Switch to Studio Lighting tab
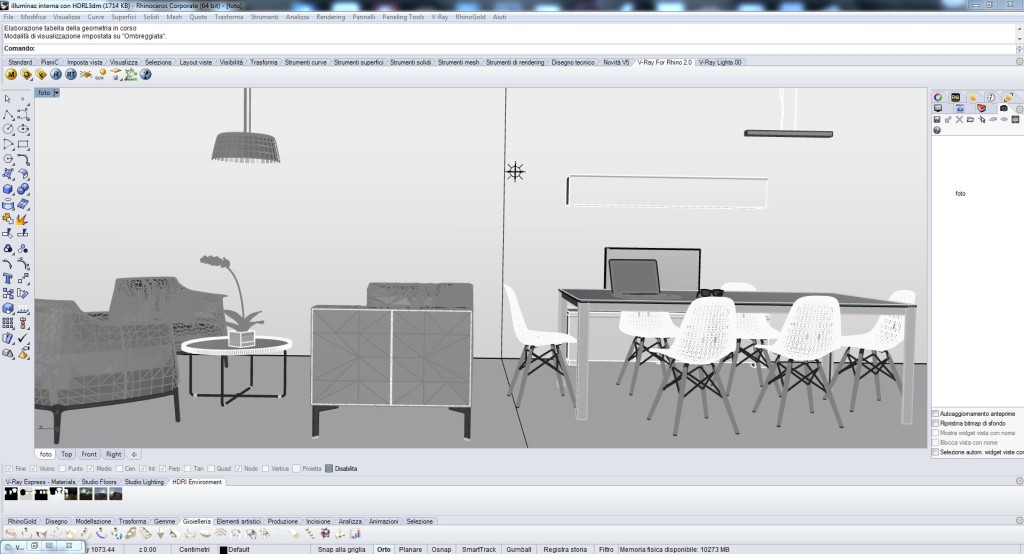Screen dimensions: 1024x554 [x=144, y=481]
